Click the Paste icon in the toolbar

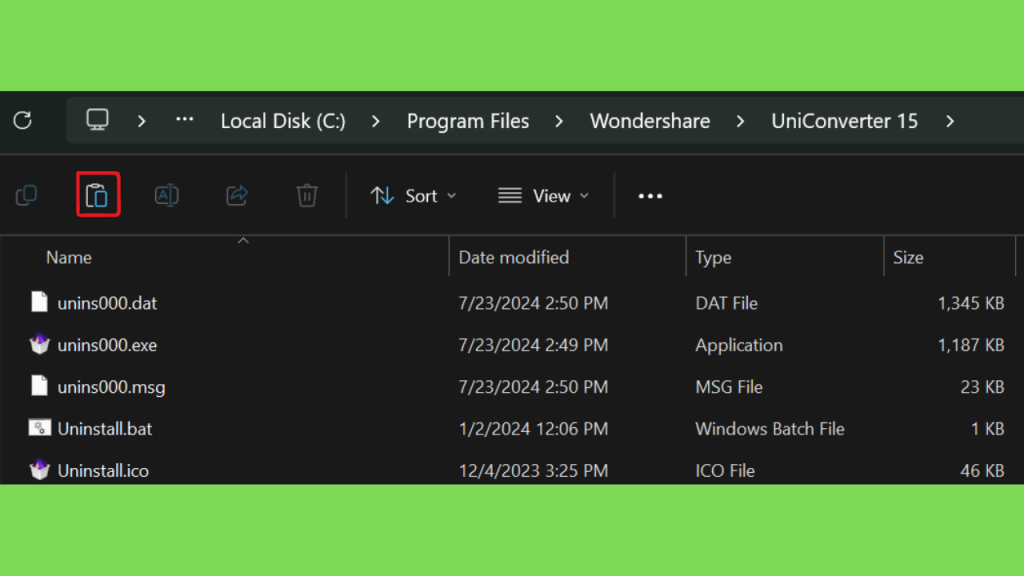coord(97,195)
